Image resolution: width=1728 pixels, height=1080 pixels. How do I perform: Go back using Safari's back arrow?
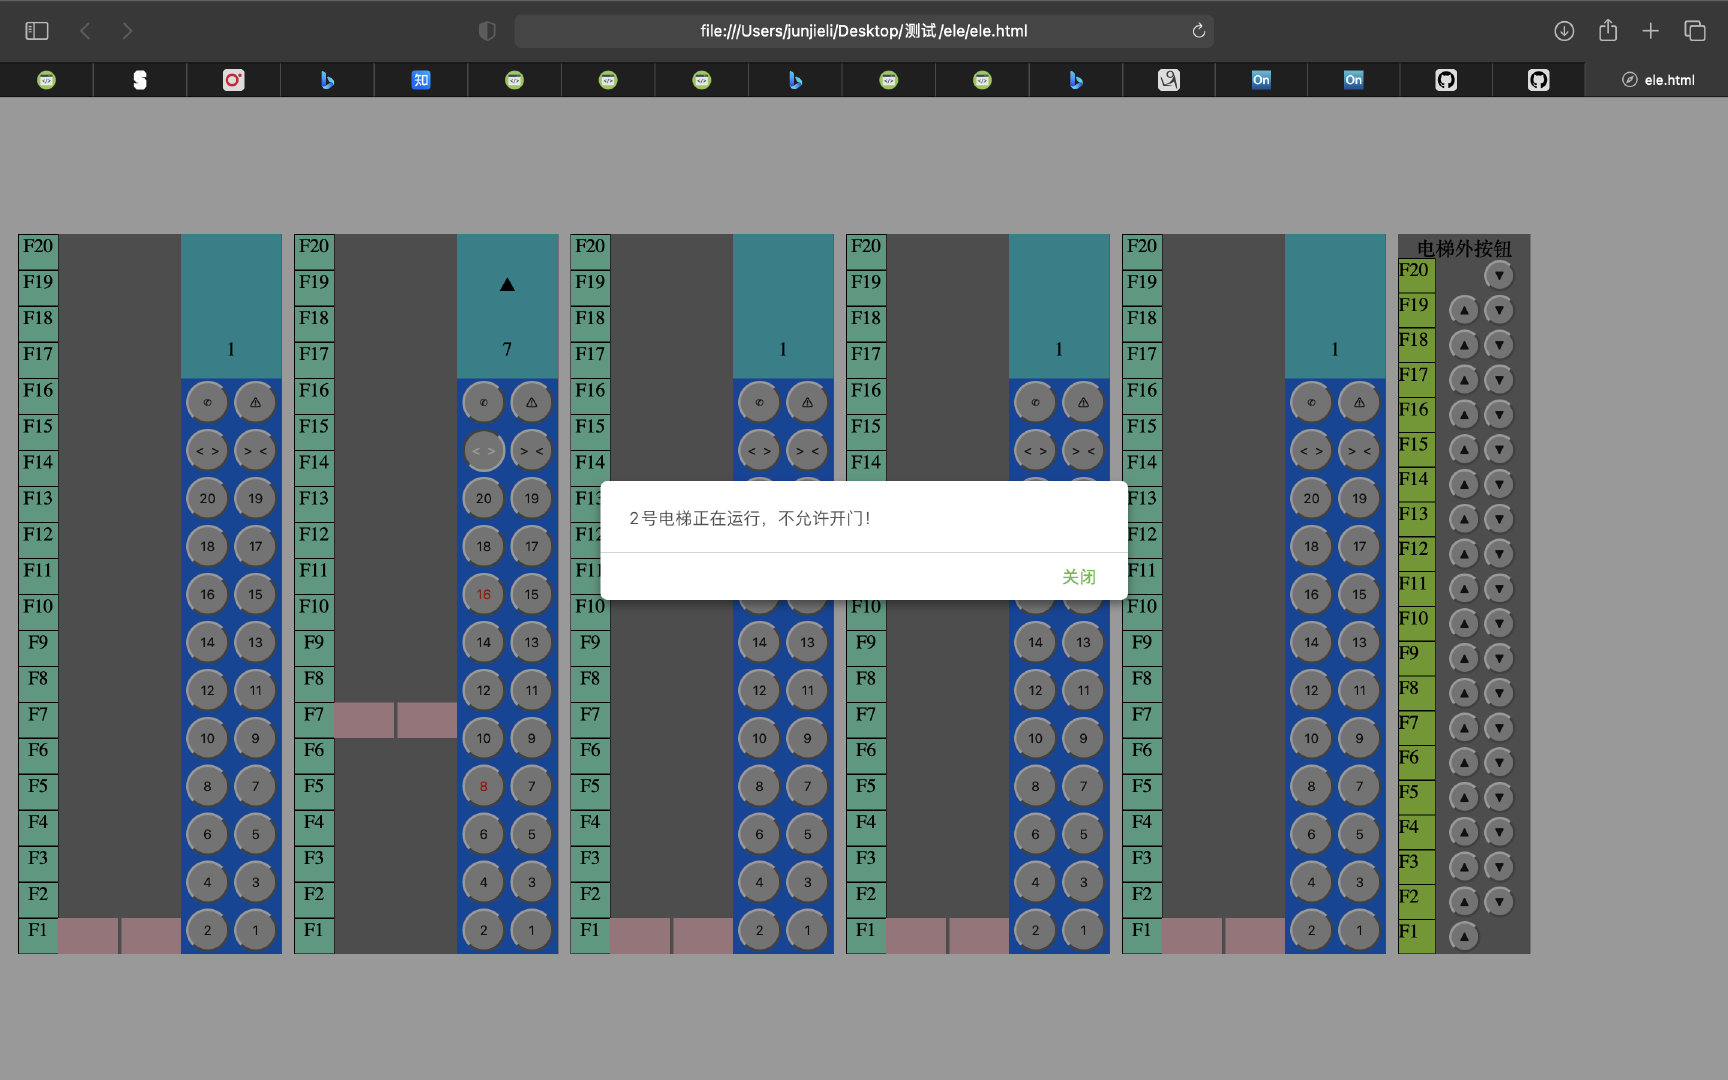(x=86, y=31)
